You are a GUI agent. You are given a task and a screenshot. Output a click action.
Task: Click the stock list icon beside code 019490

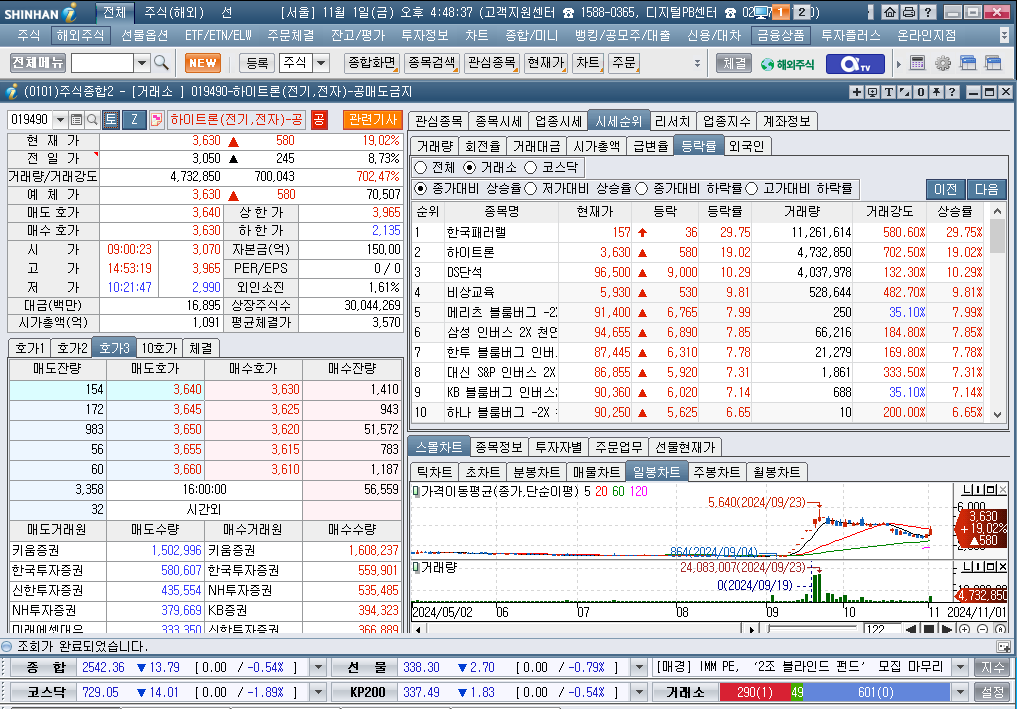[77, 119]
